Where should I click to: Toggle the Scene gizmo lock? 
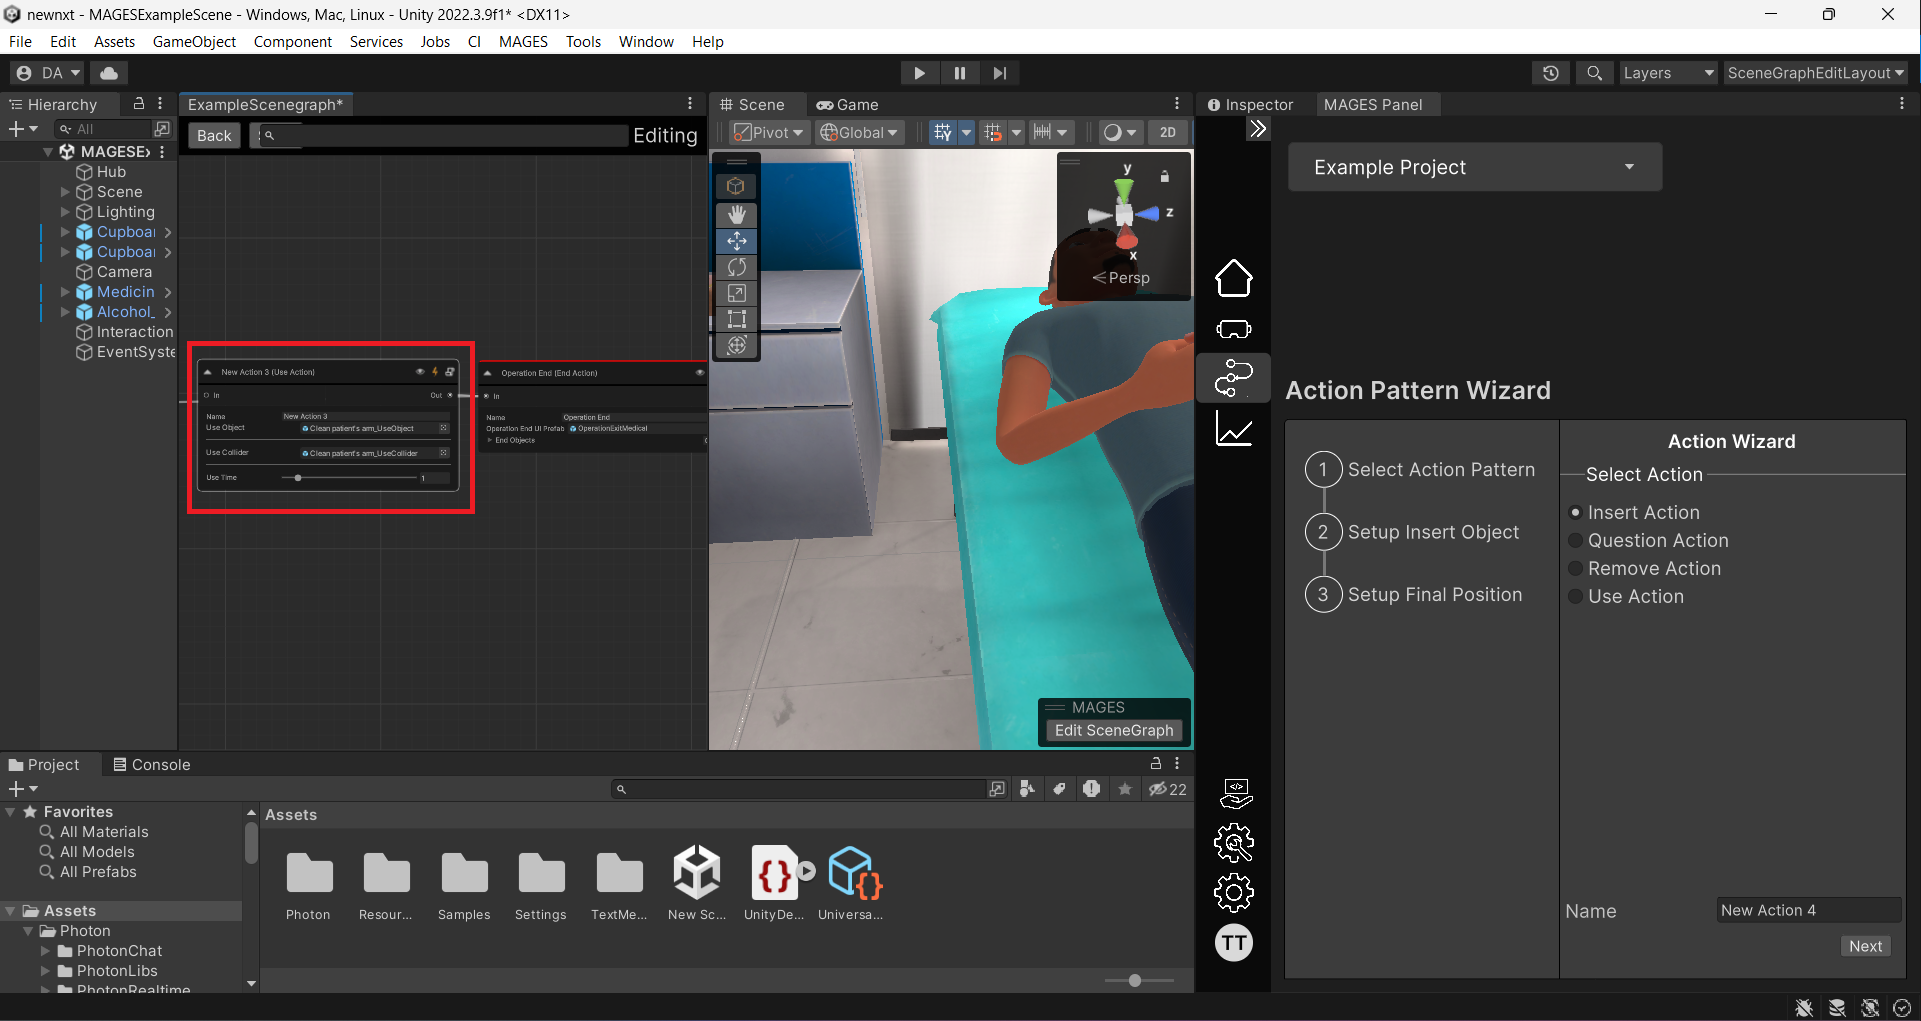[1164, 177]
